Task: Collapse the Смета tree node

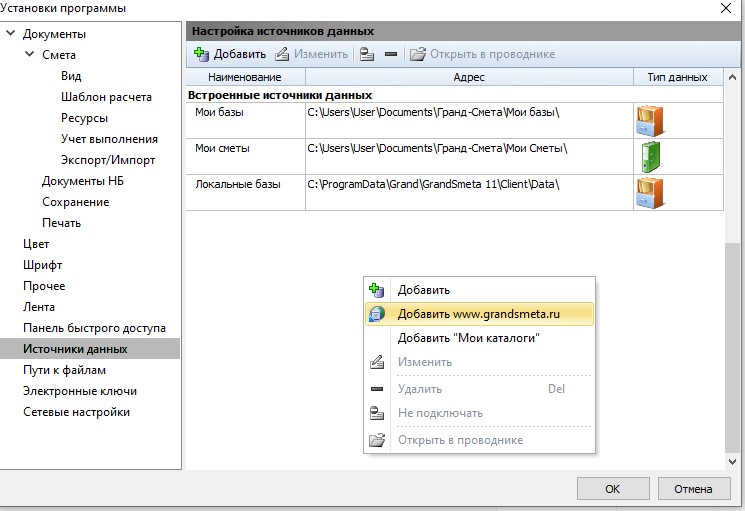Action: pos(30,55)
